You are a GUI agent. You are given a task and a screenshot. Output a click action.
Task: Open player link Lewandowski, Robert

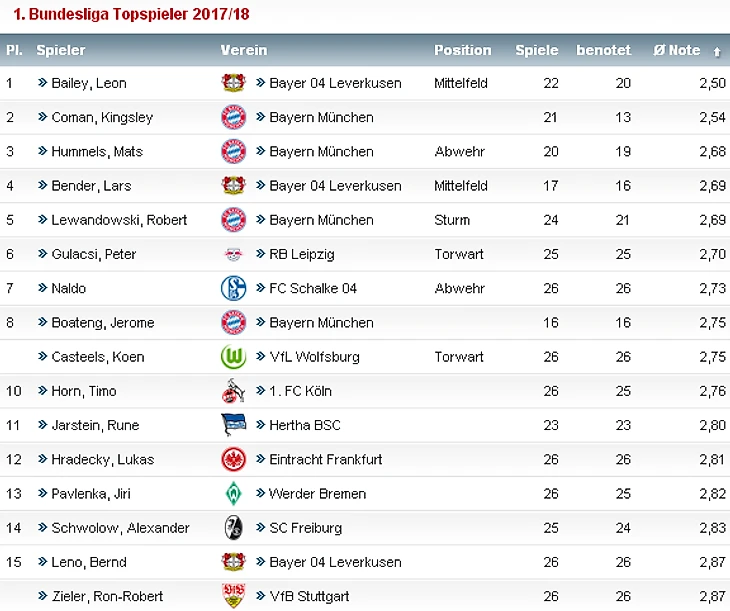pos(119,220)
